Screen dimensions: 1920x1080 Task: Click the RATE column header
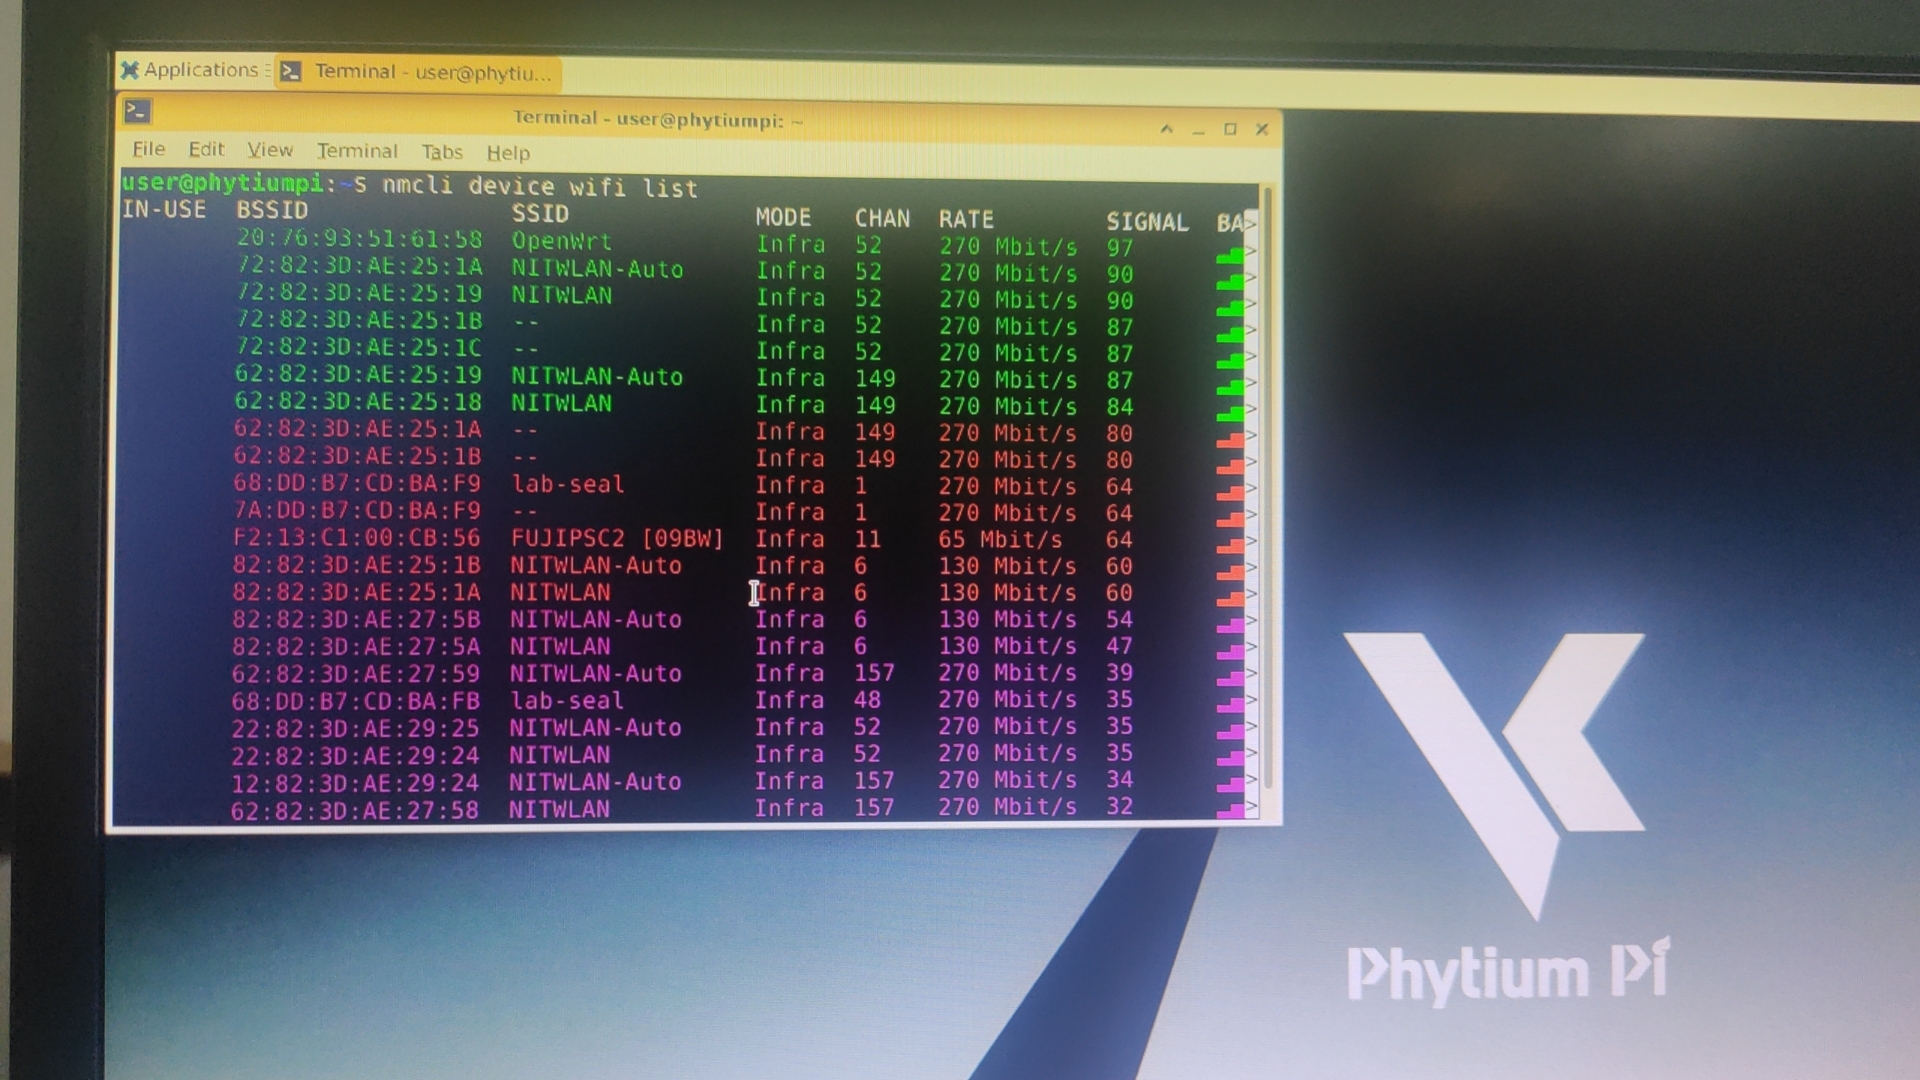click(966, 219)
